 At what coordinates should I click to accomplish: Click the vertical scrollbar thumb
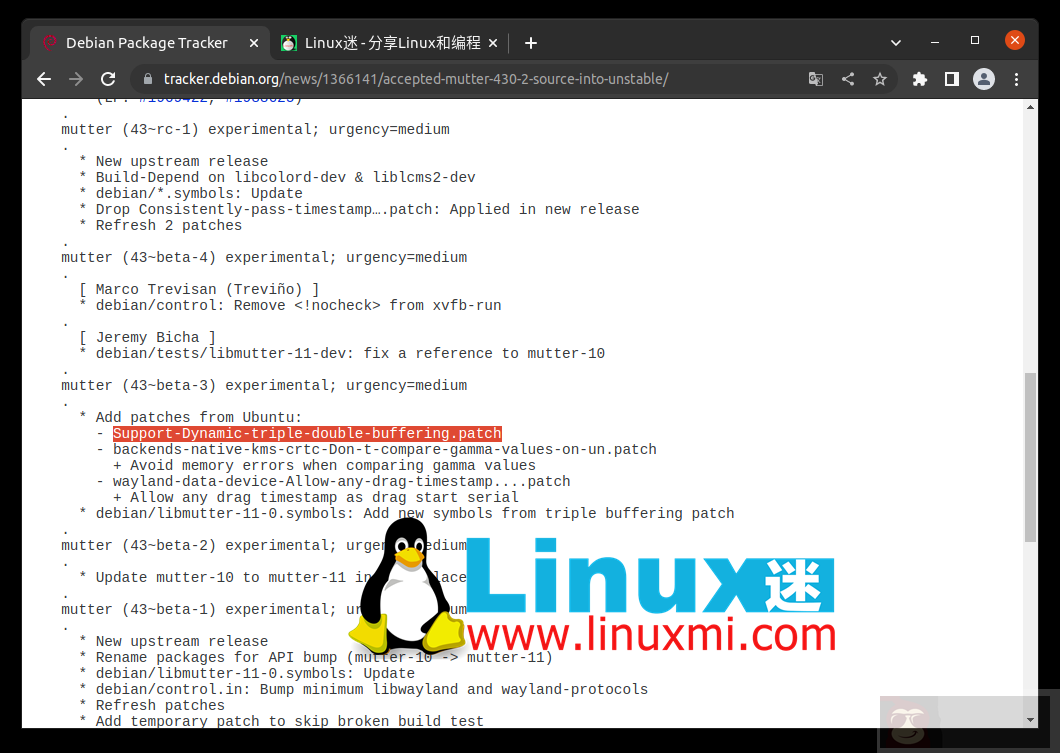click(x=1030, y=457)
